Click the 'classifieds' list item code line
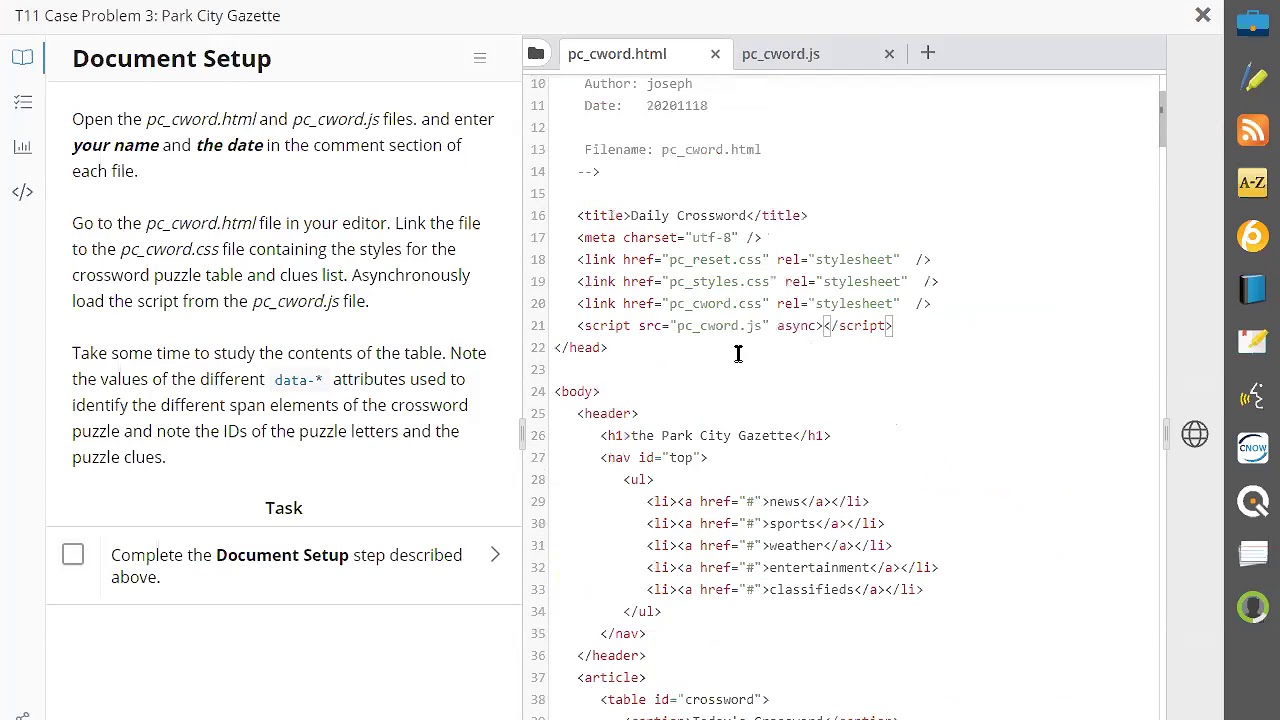Viewport: 1280px width, 720px height. pos(785,590)
